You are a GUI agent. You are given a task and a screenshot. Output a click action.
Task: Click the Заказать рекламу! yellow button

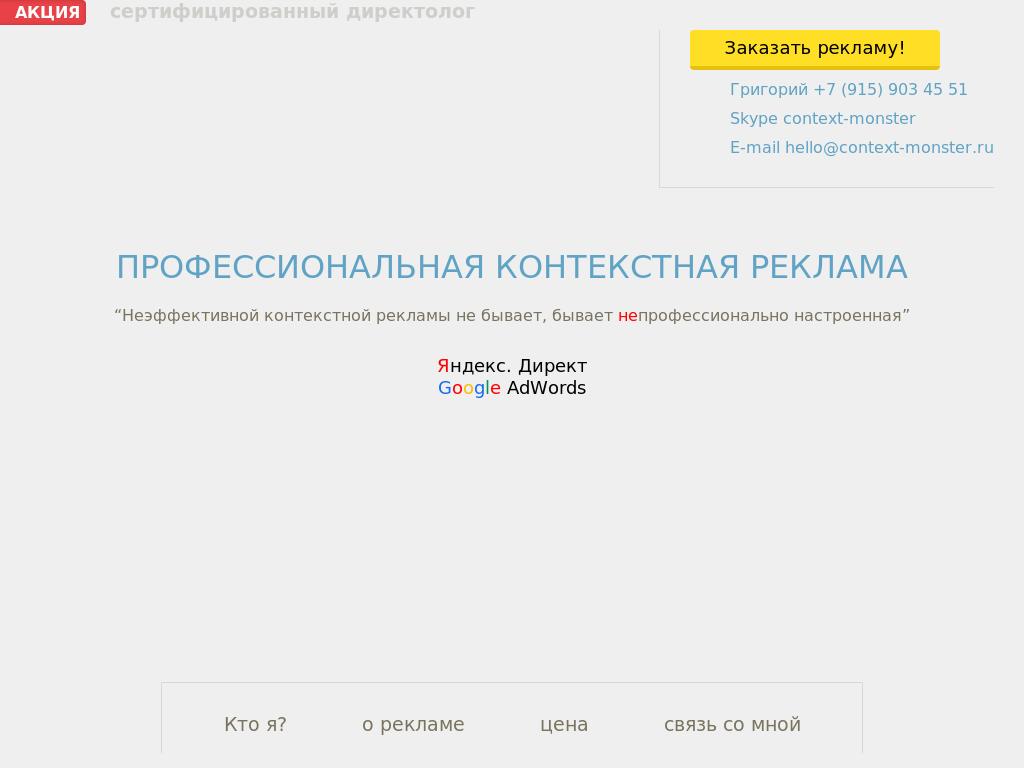click(814, 49)
